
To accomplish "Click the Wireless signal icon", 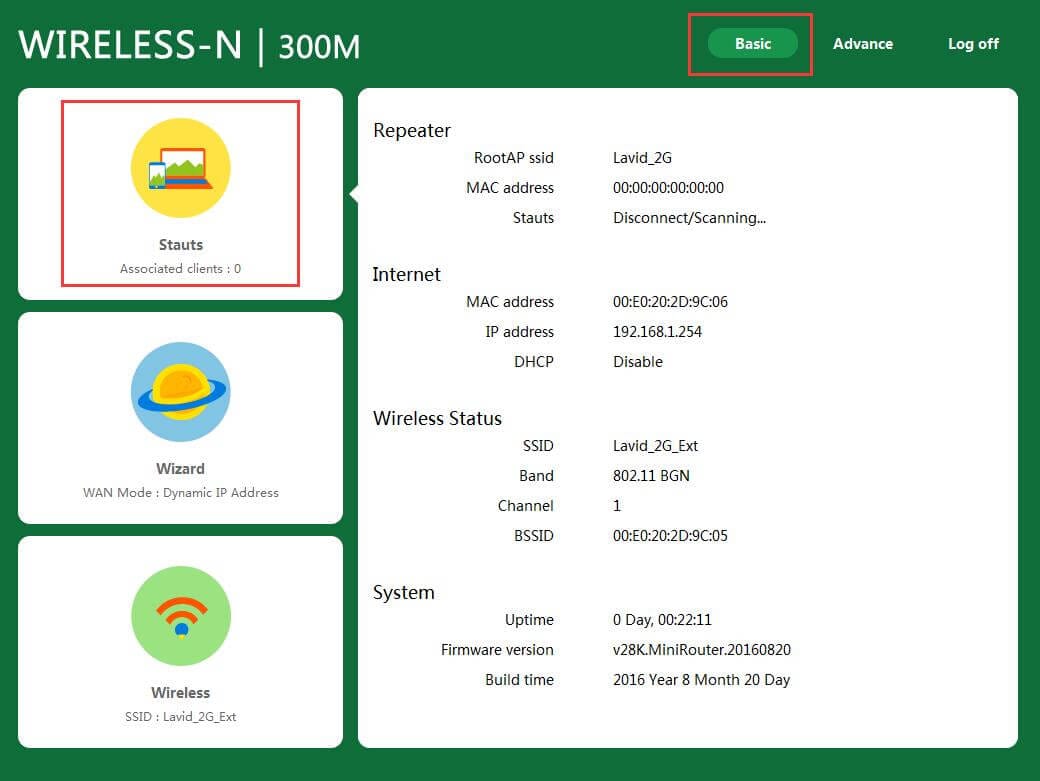I will click(x=181, y=616).
